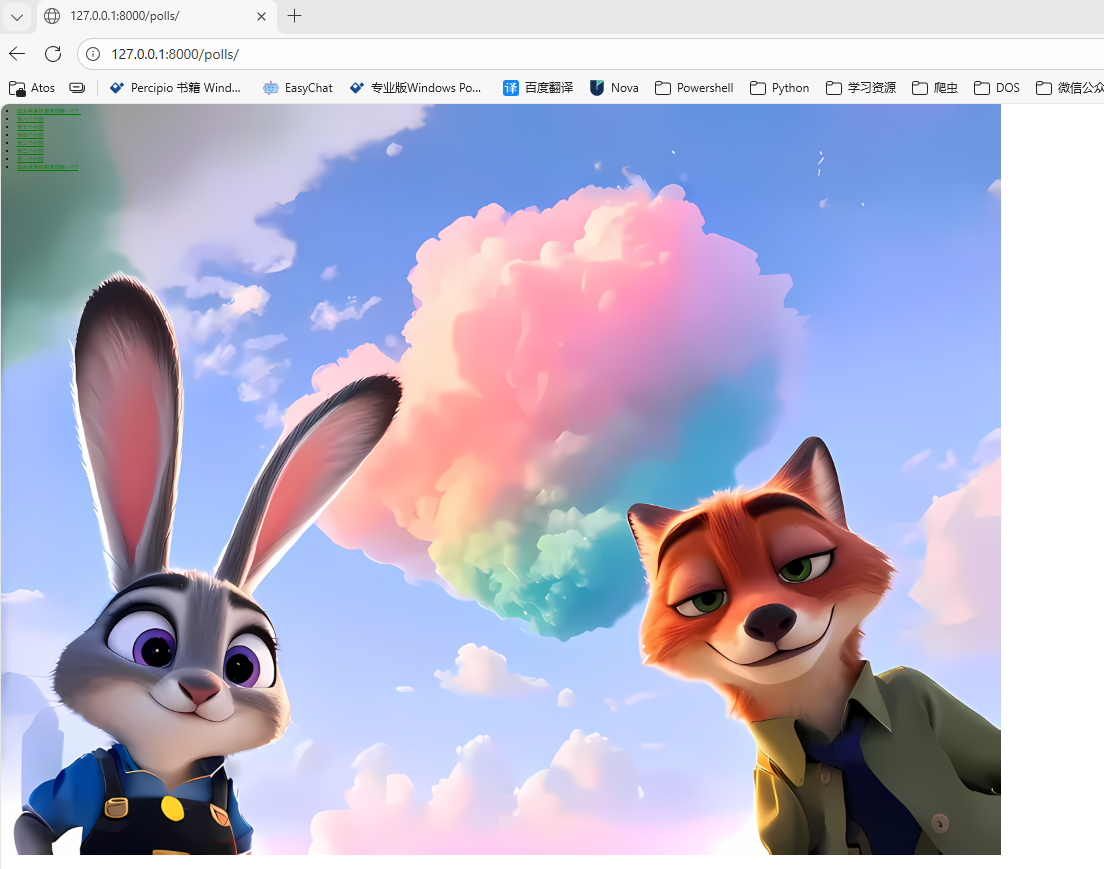
Task: Open the 第四个问题 poll link
Action: click(30, 135)
